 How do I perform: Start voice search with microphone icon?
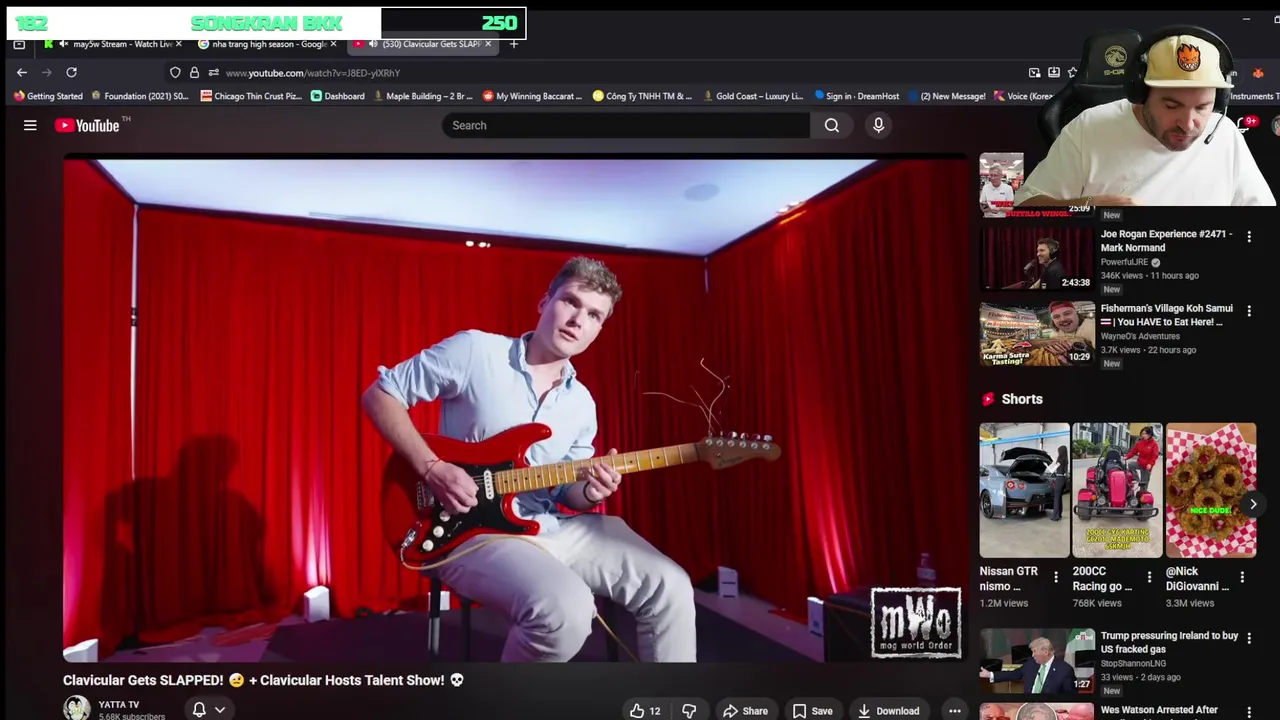pyautogui.click(x=878, y=125)
